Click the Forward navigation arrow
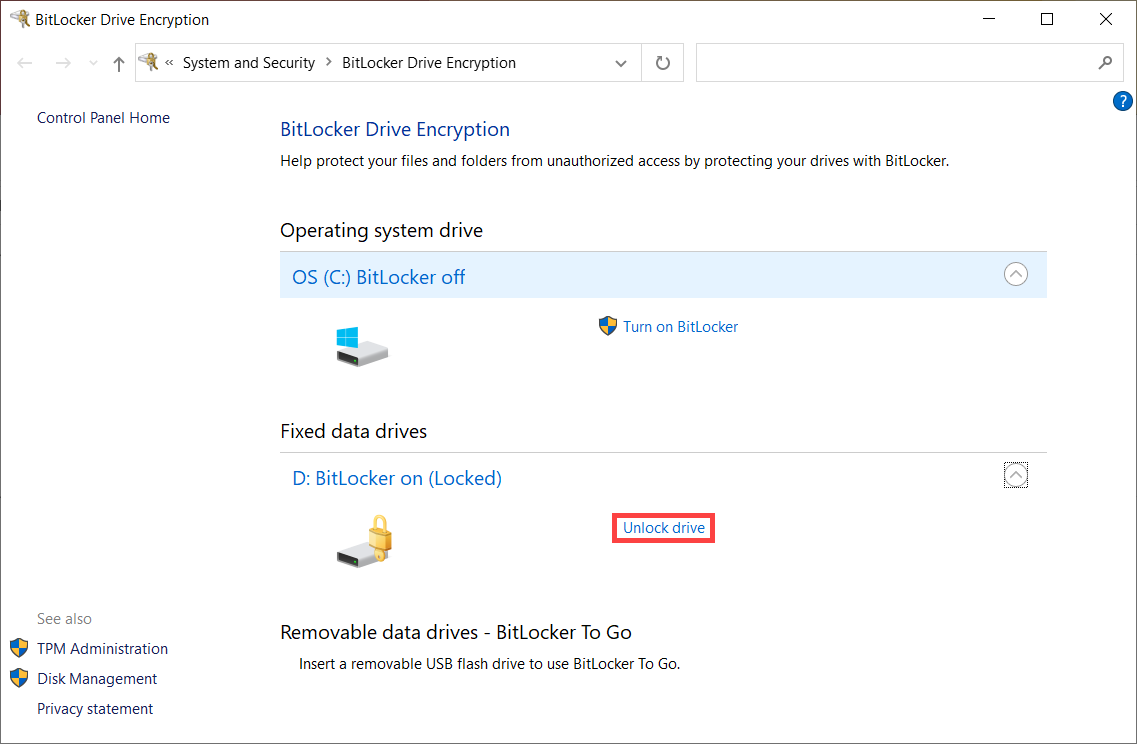Viewport: 1137px width, 744px height. click(x=63, y=63)
